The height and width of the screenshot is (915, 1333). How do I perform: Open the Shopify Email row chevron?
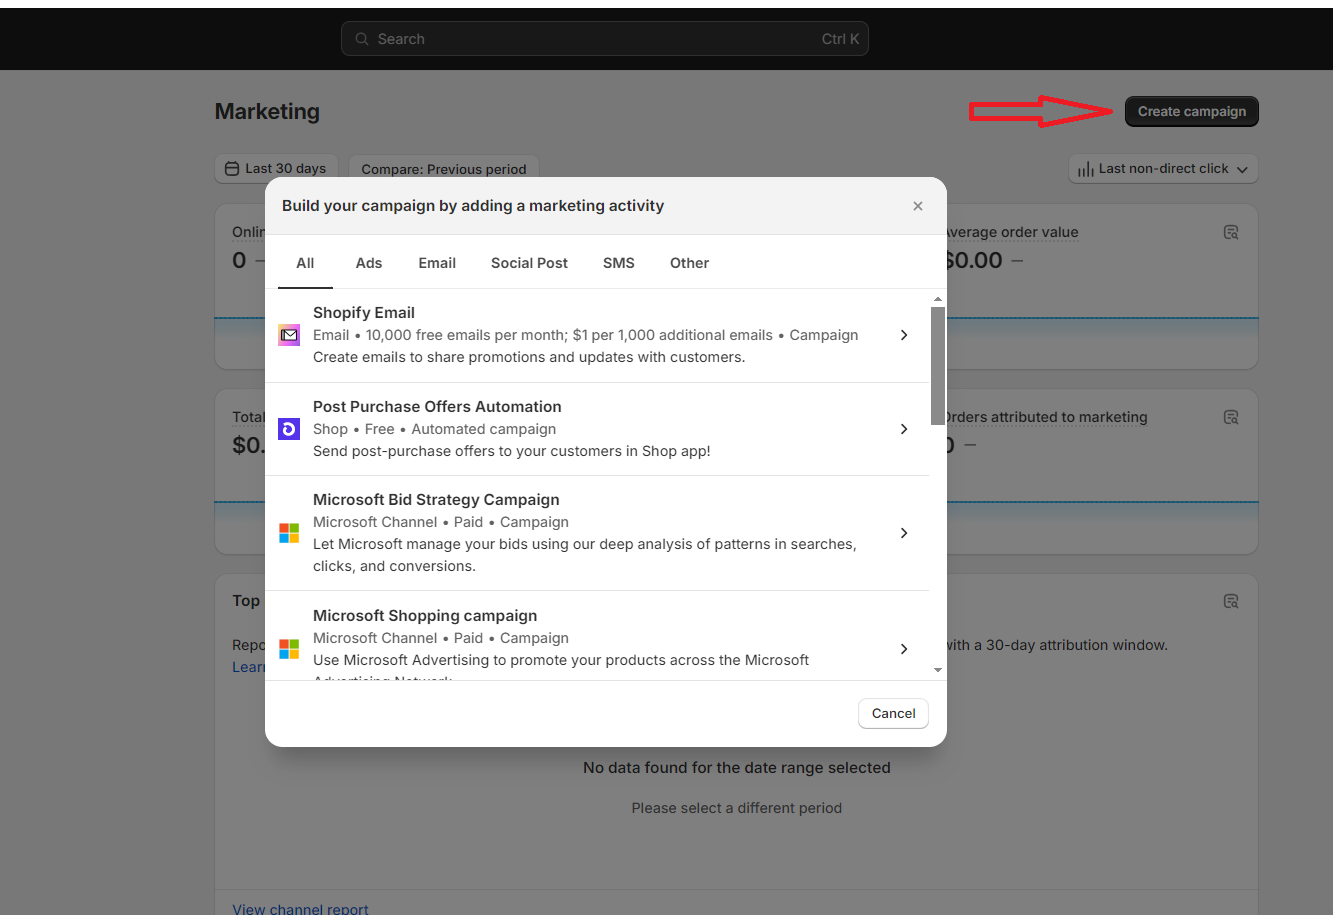[x=904, y=335]
